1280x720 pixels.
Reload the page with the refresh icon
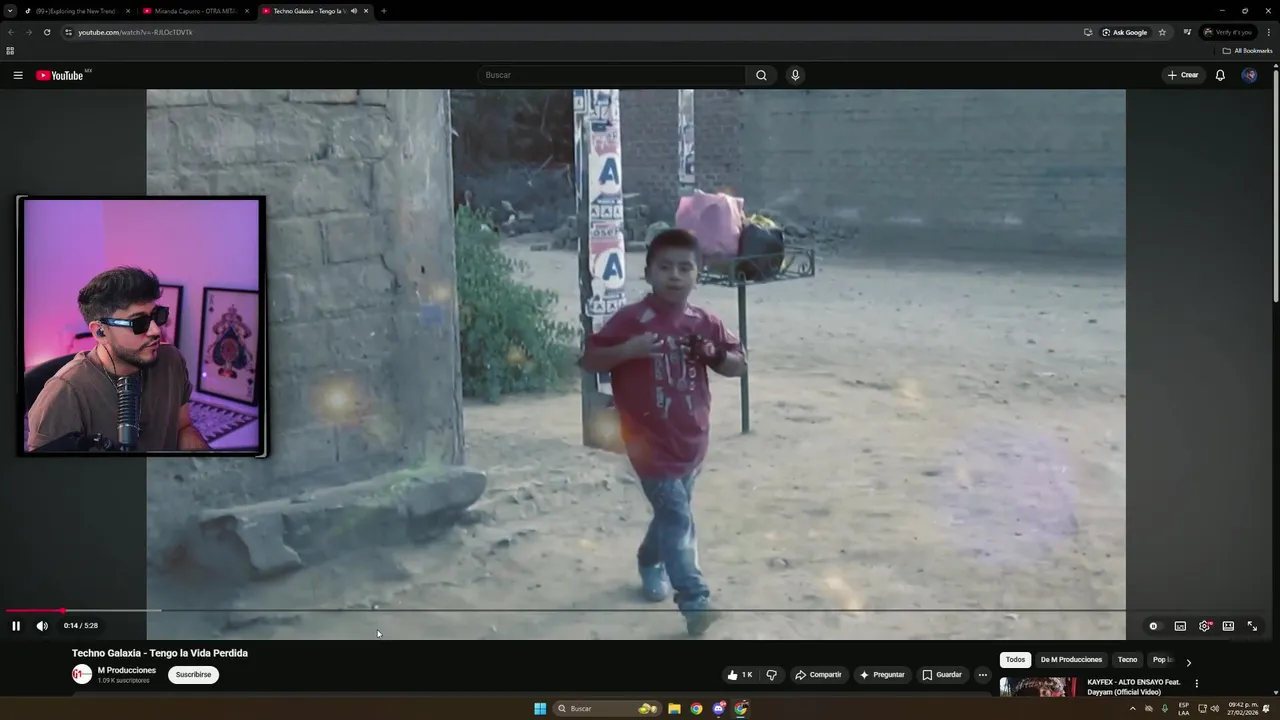[46, 32]
